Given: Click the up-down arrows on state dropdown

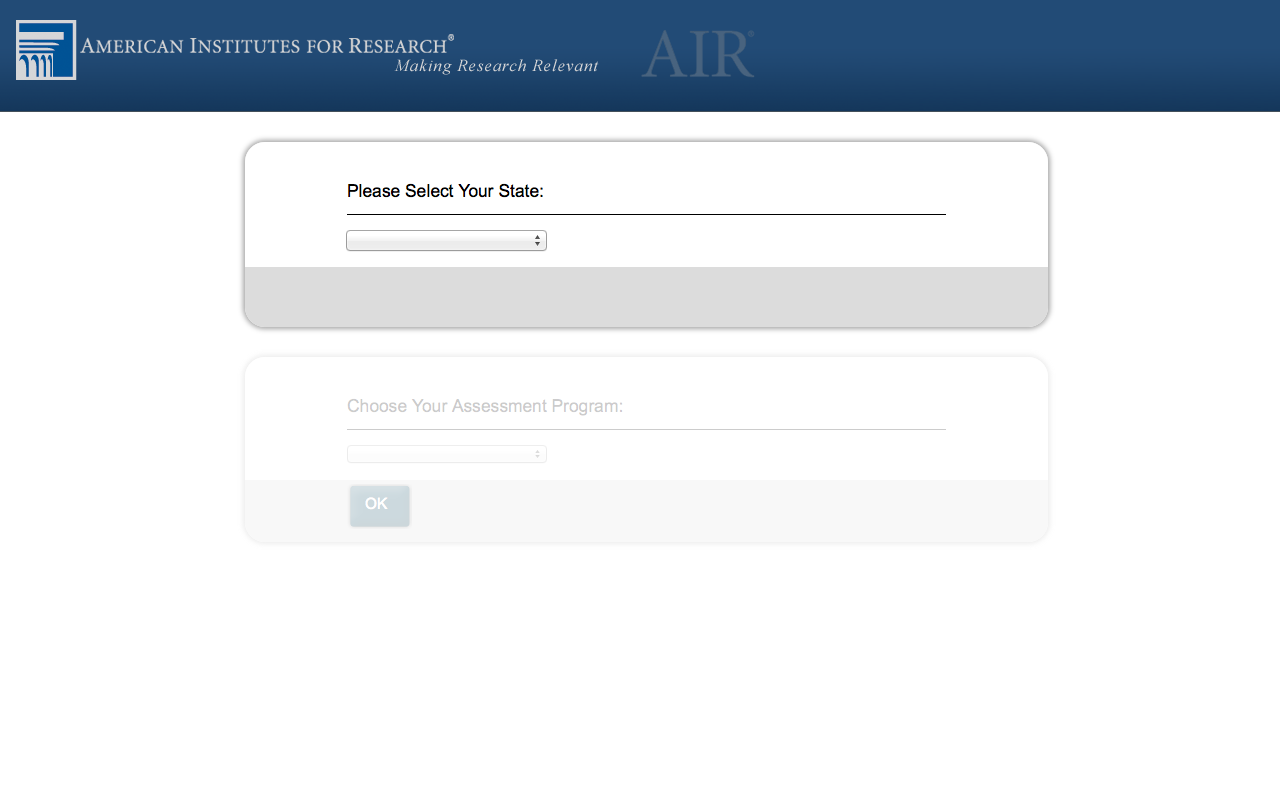Looking at the screenshot, I should pyautogui.click(x=537, y=240).
